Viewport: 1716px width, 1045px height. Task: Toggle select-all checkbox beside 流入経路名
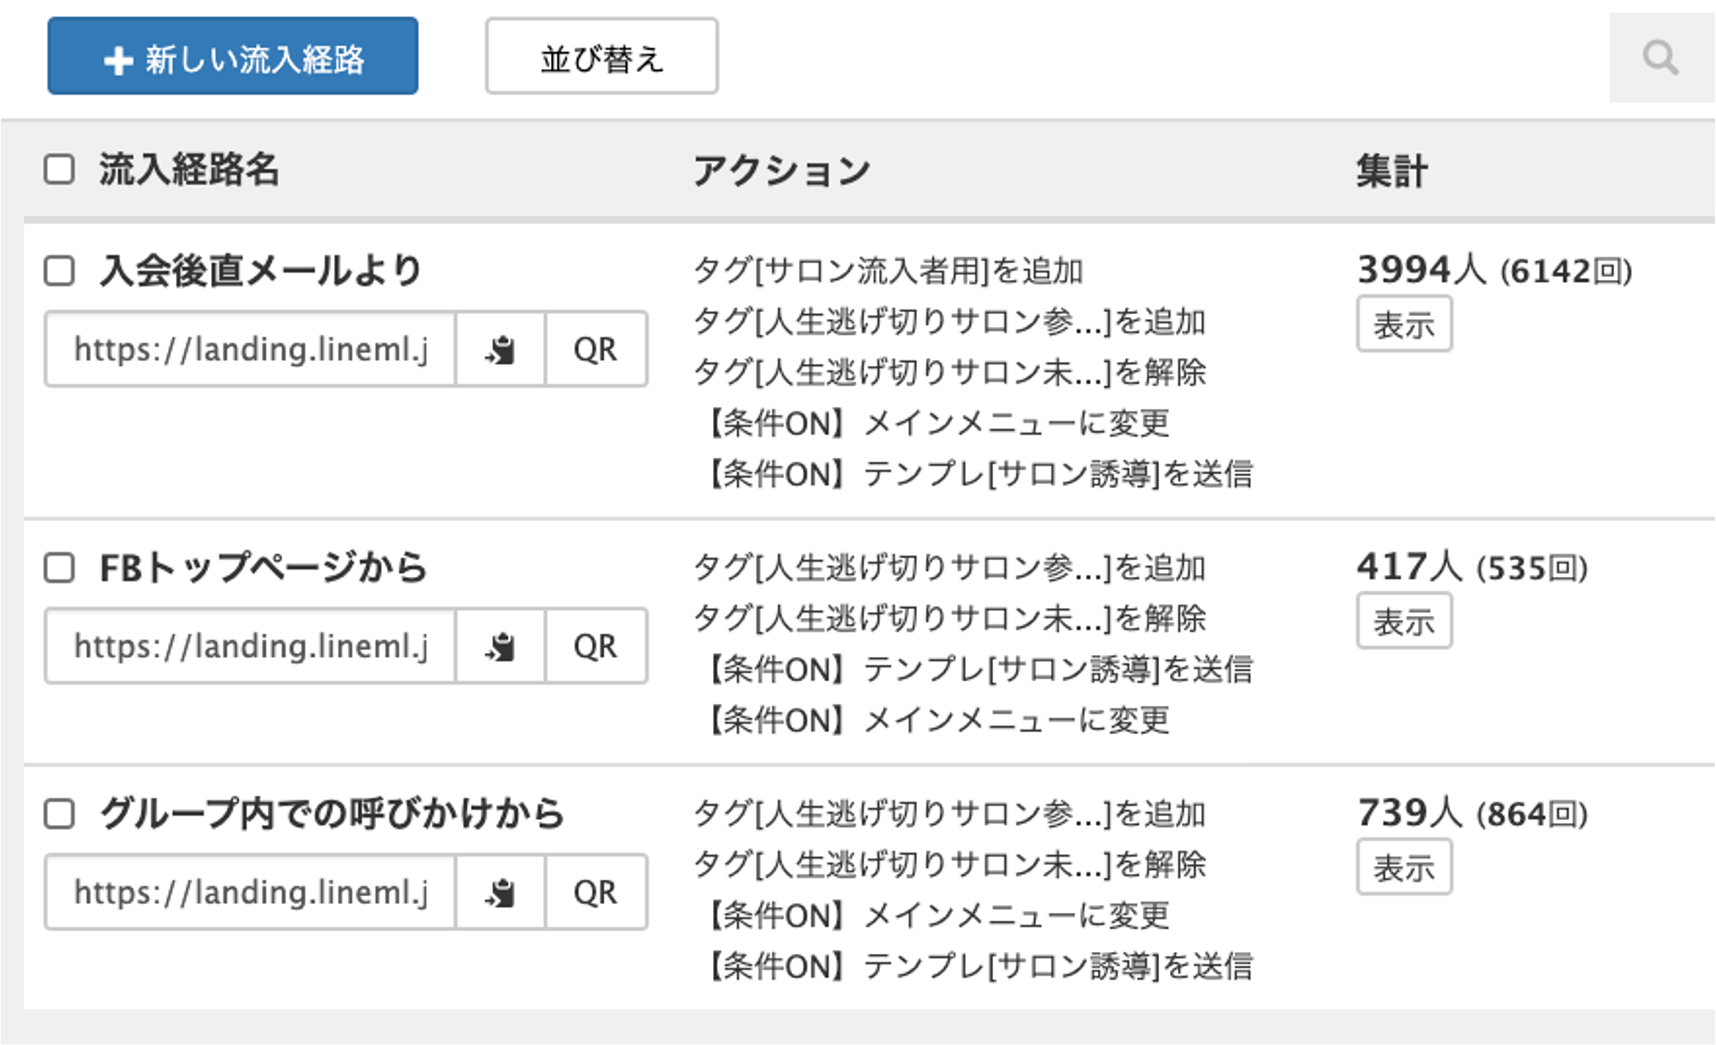point(59,169)
